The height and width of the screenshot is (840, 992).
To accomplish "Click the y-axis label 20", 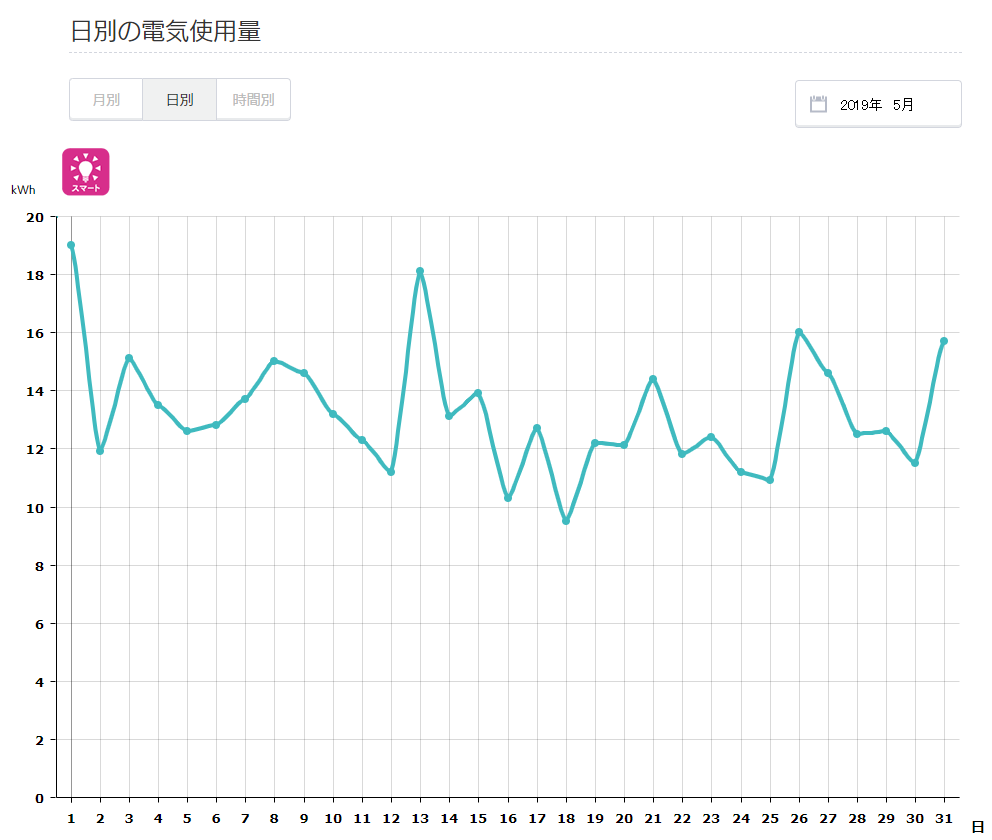I will point(35,218).
